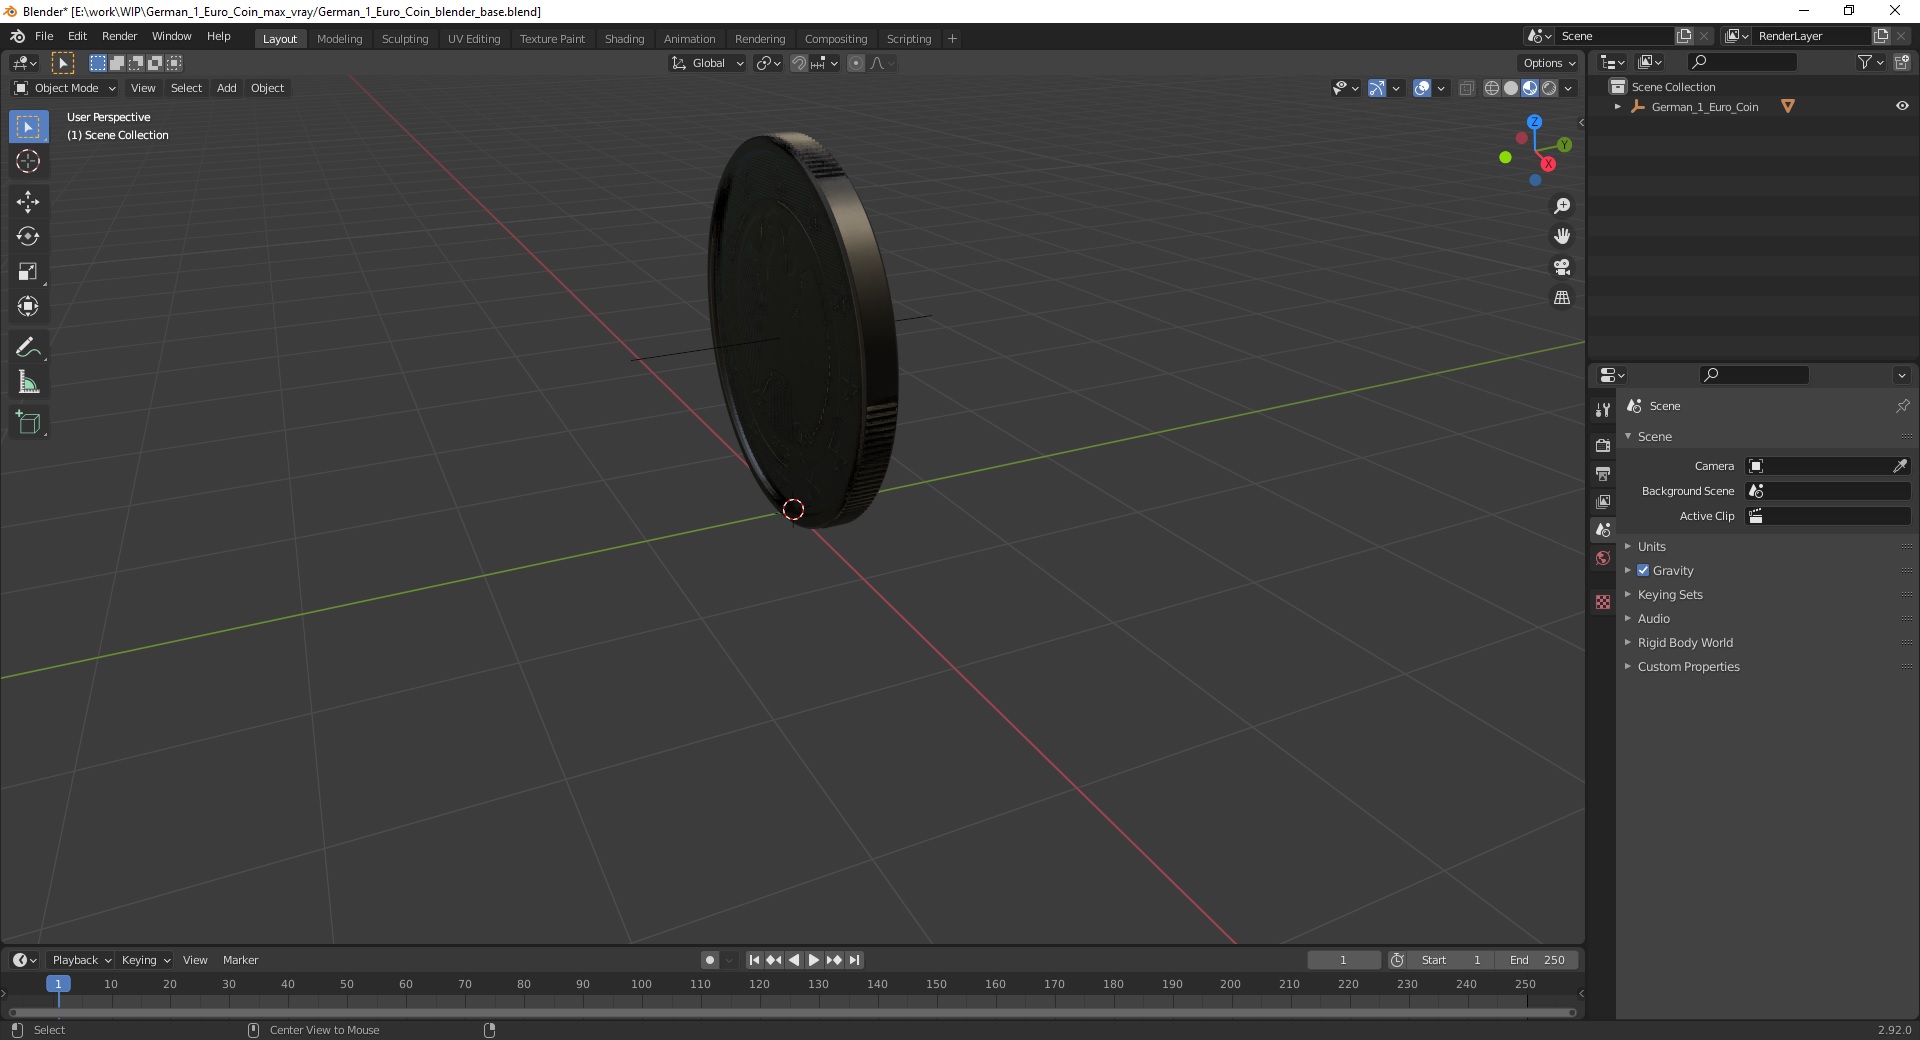Open the Options dropdown
The width and height of the screenshot is (1920, 1040).
click(x=1549, y=63)
